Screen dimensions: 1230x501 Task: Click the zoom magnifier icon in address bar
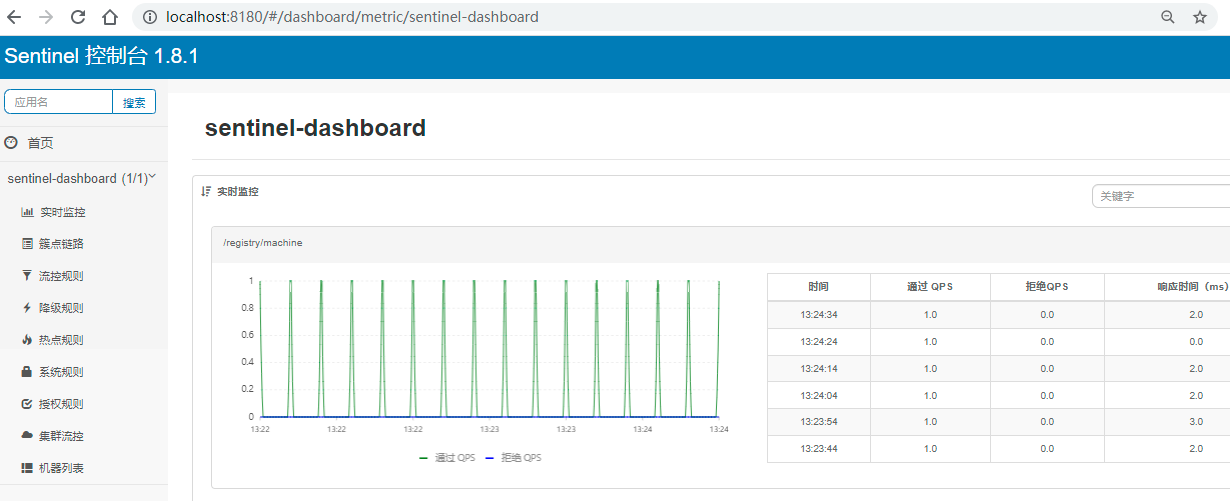click(x=1167, y=17)
